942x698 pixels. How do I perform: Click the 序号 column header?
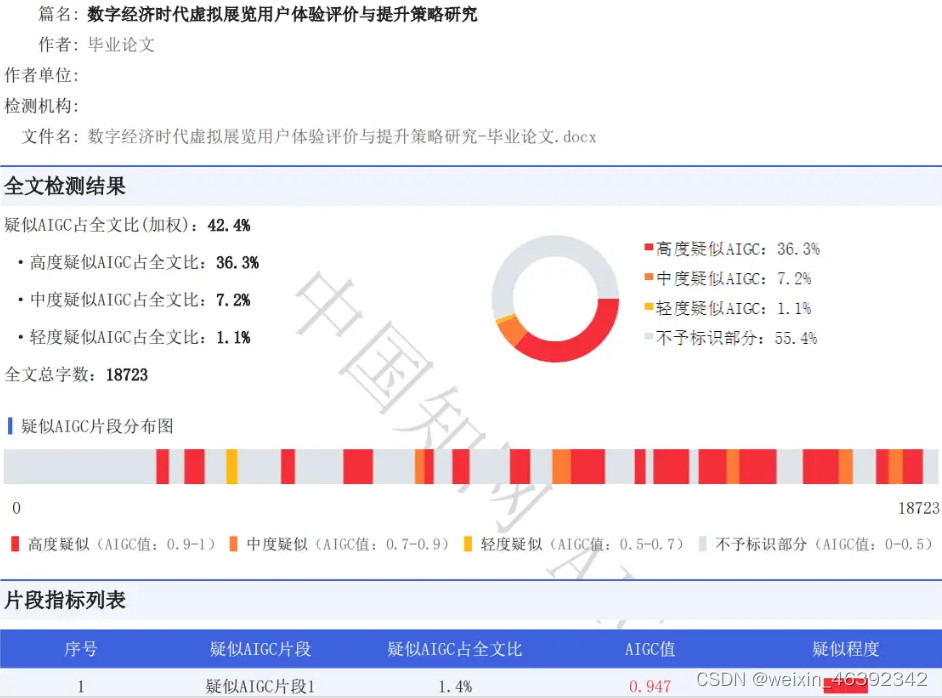[81, 649]
